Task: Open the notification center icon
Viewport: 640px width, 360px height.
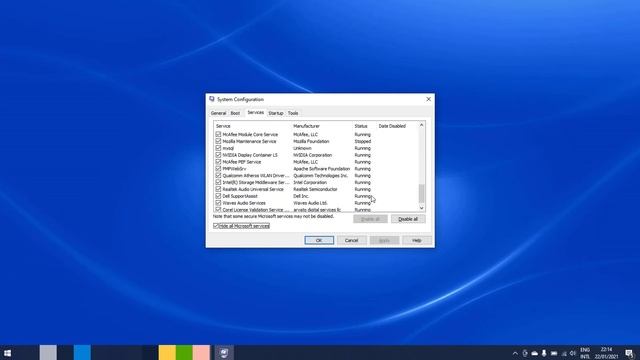Action: 629,353
